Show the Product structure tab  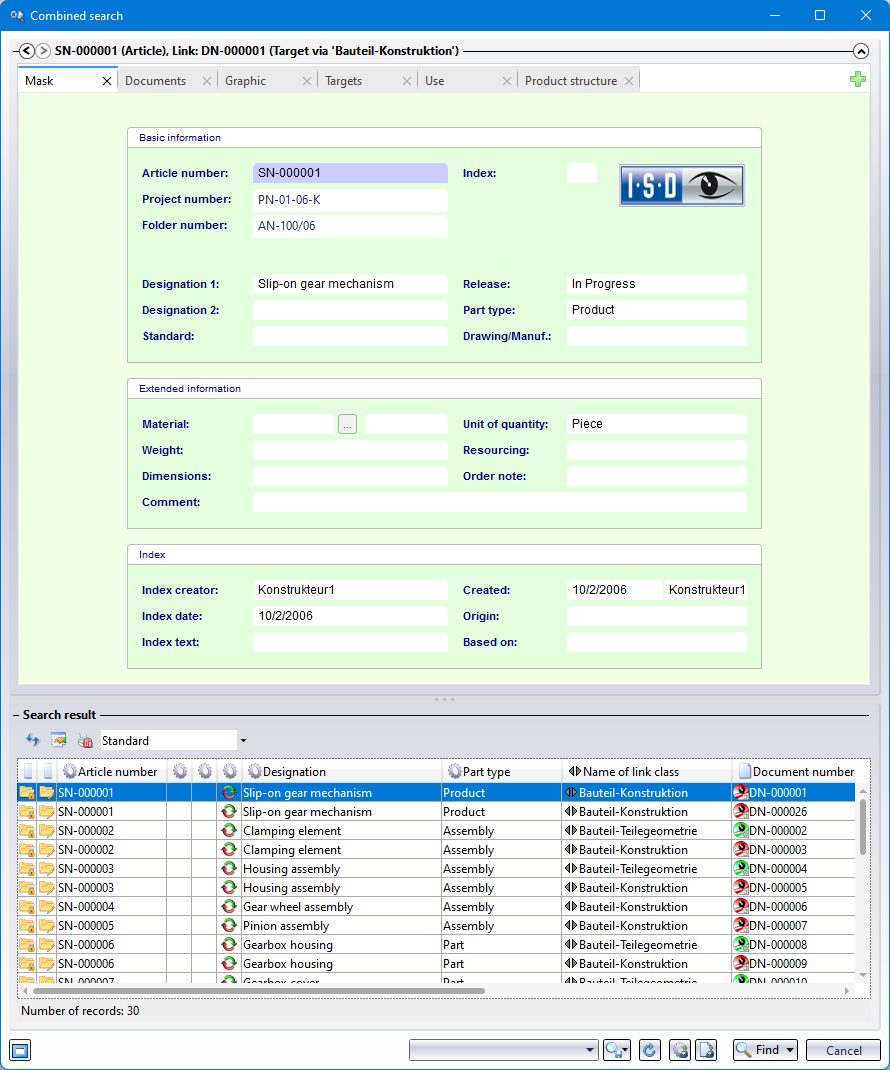coord(571,81)
